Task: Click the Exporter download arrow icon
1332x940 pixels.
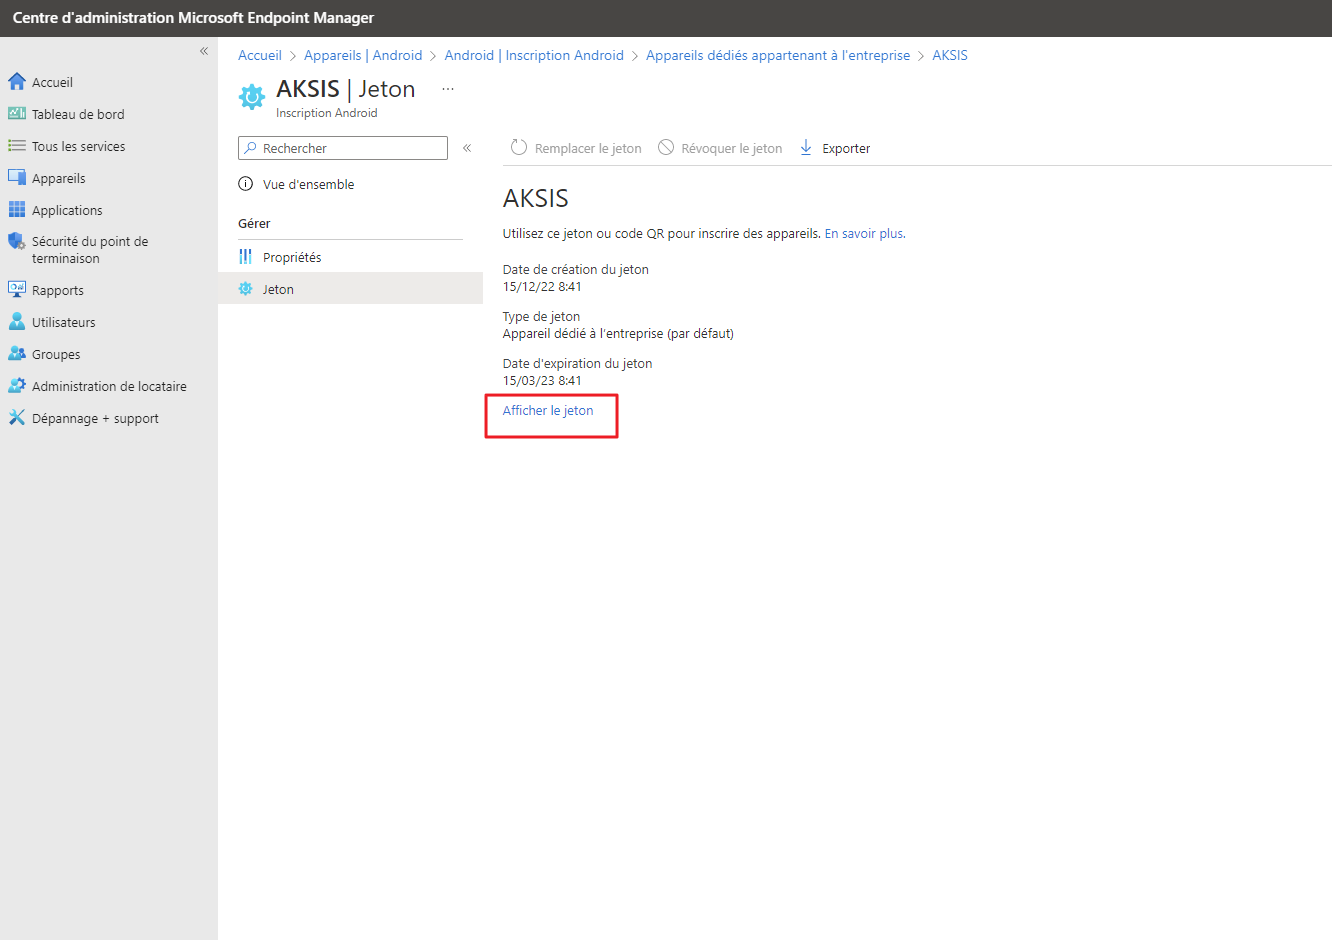Action: [x=806, y=148]
